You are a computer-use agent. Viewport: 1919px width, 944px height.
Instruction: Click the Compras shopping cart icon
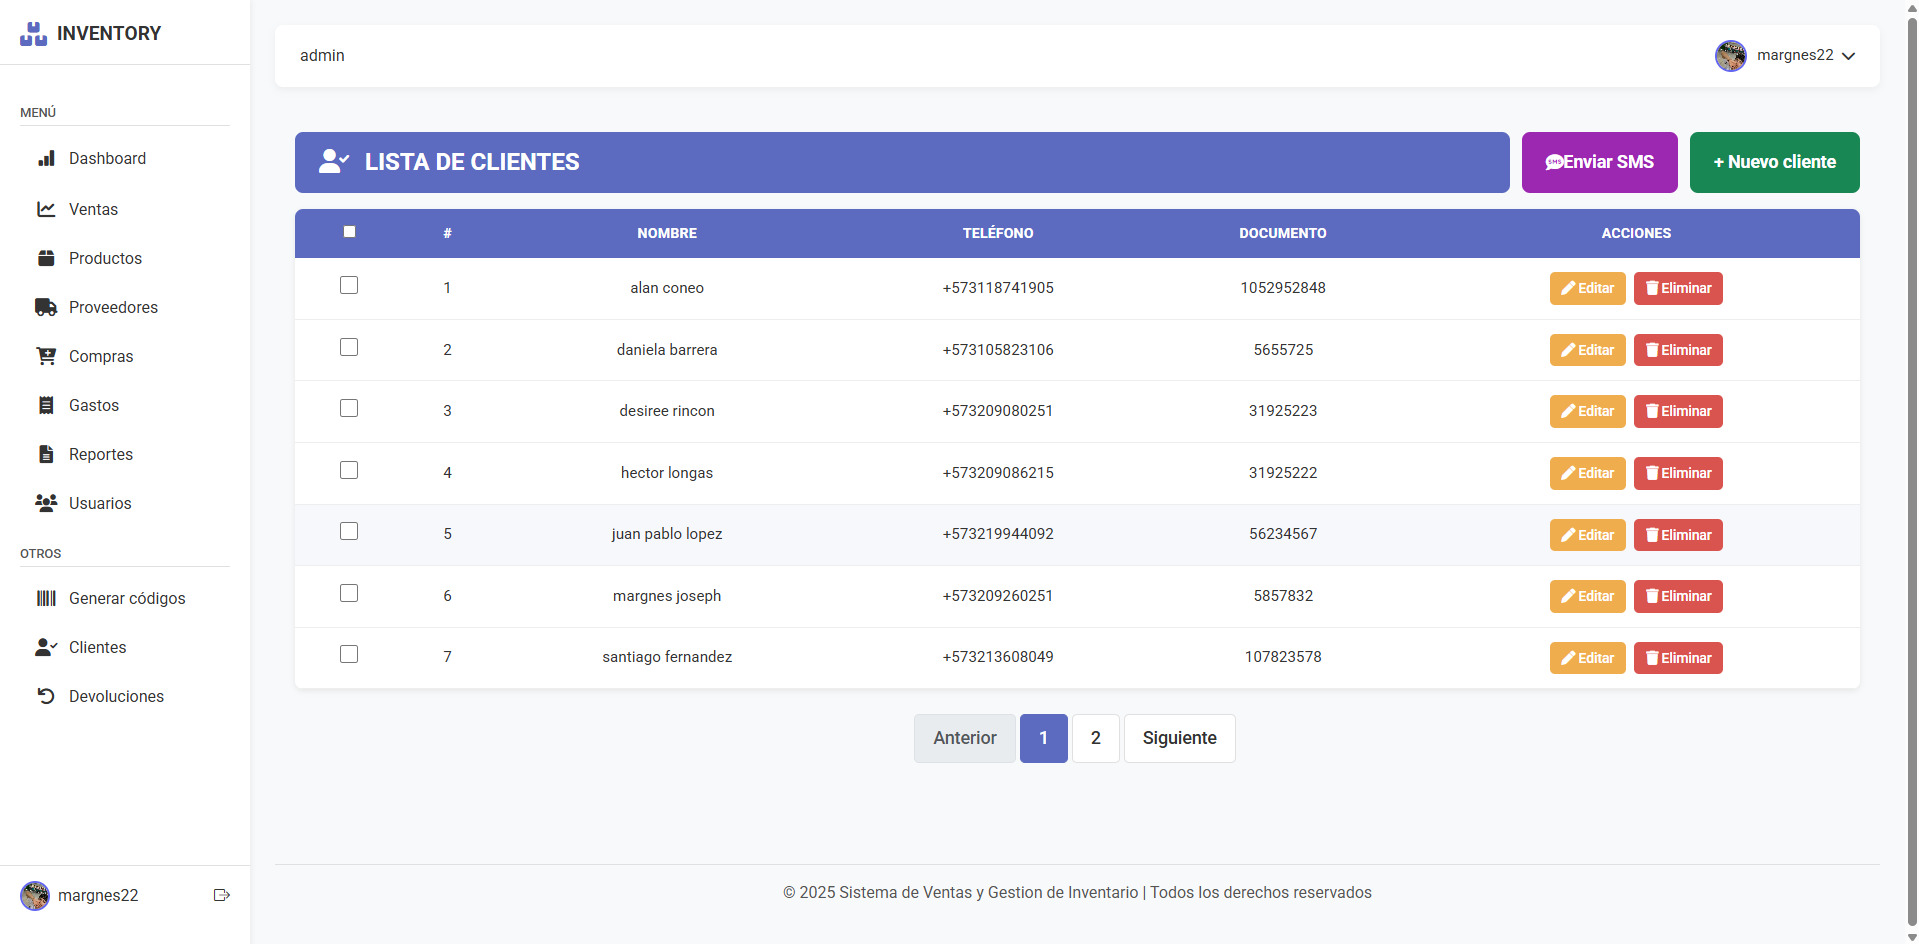[x=46, y=356]
